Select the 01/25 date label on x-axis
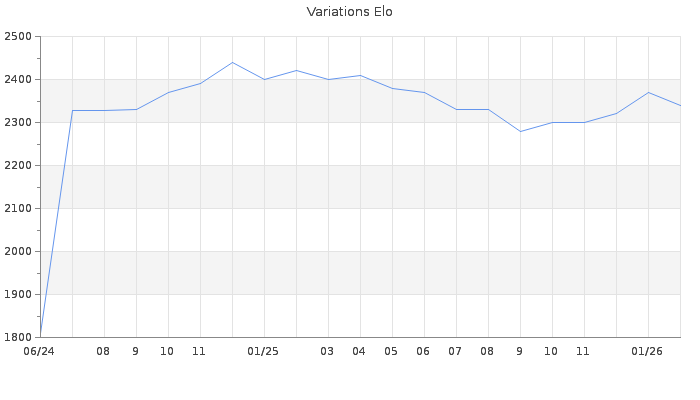 (263, 352)
